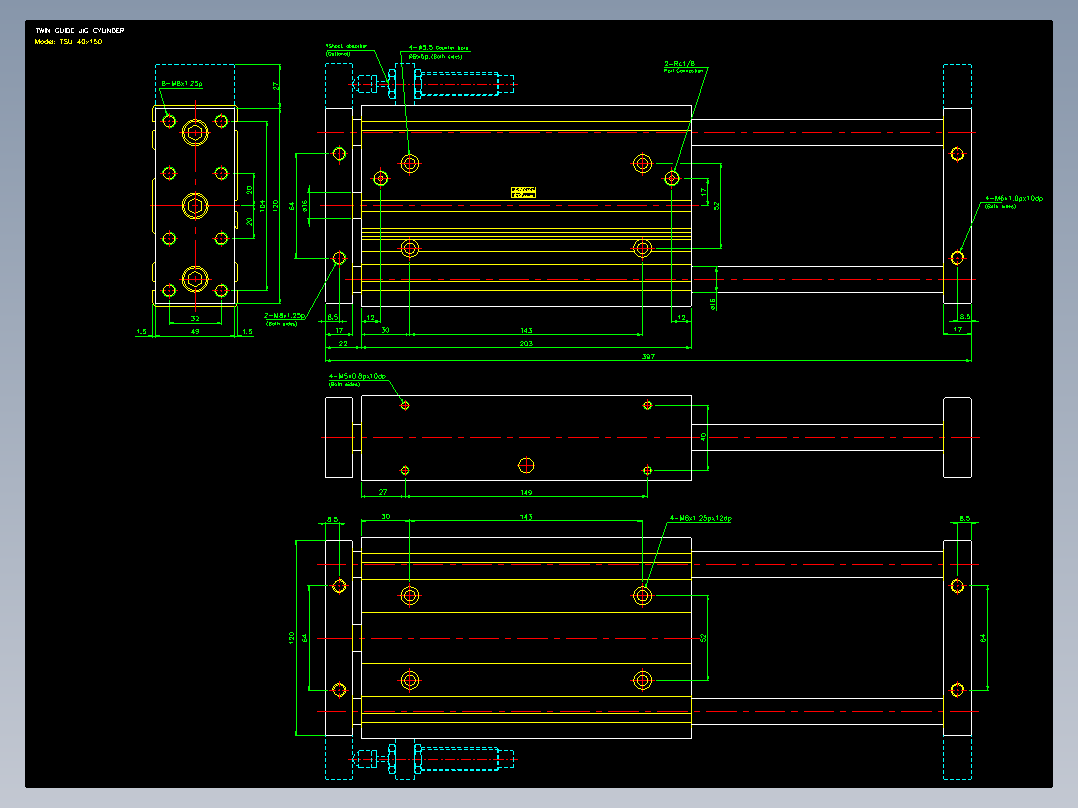Image resolution: width=1078 pixels, height=808 pixels.
Task: Click the 27 dimension above end view
Action: click(275, 86)
